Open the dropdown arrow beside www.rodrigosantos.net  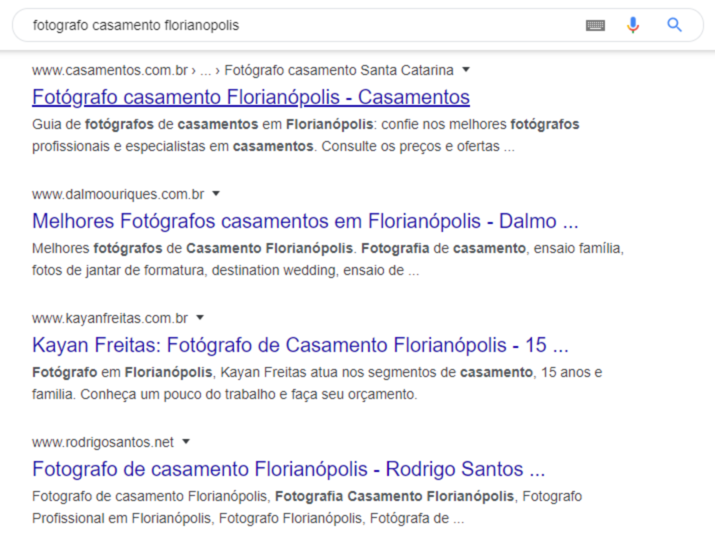186,442
